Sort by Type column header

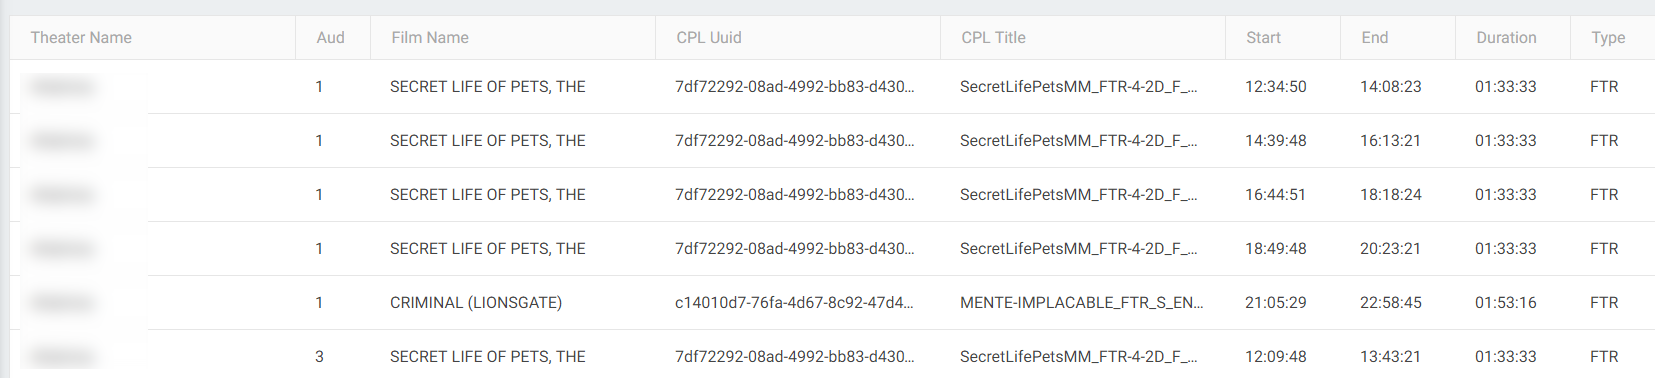[1608, 38]
